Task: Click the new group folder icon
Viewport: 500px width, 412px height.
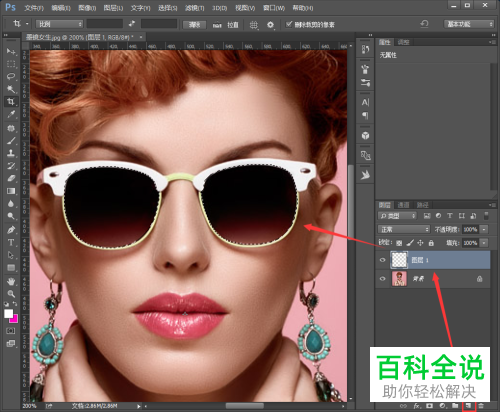Action: click(455, 406)
